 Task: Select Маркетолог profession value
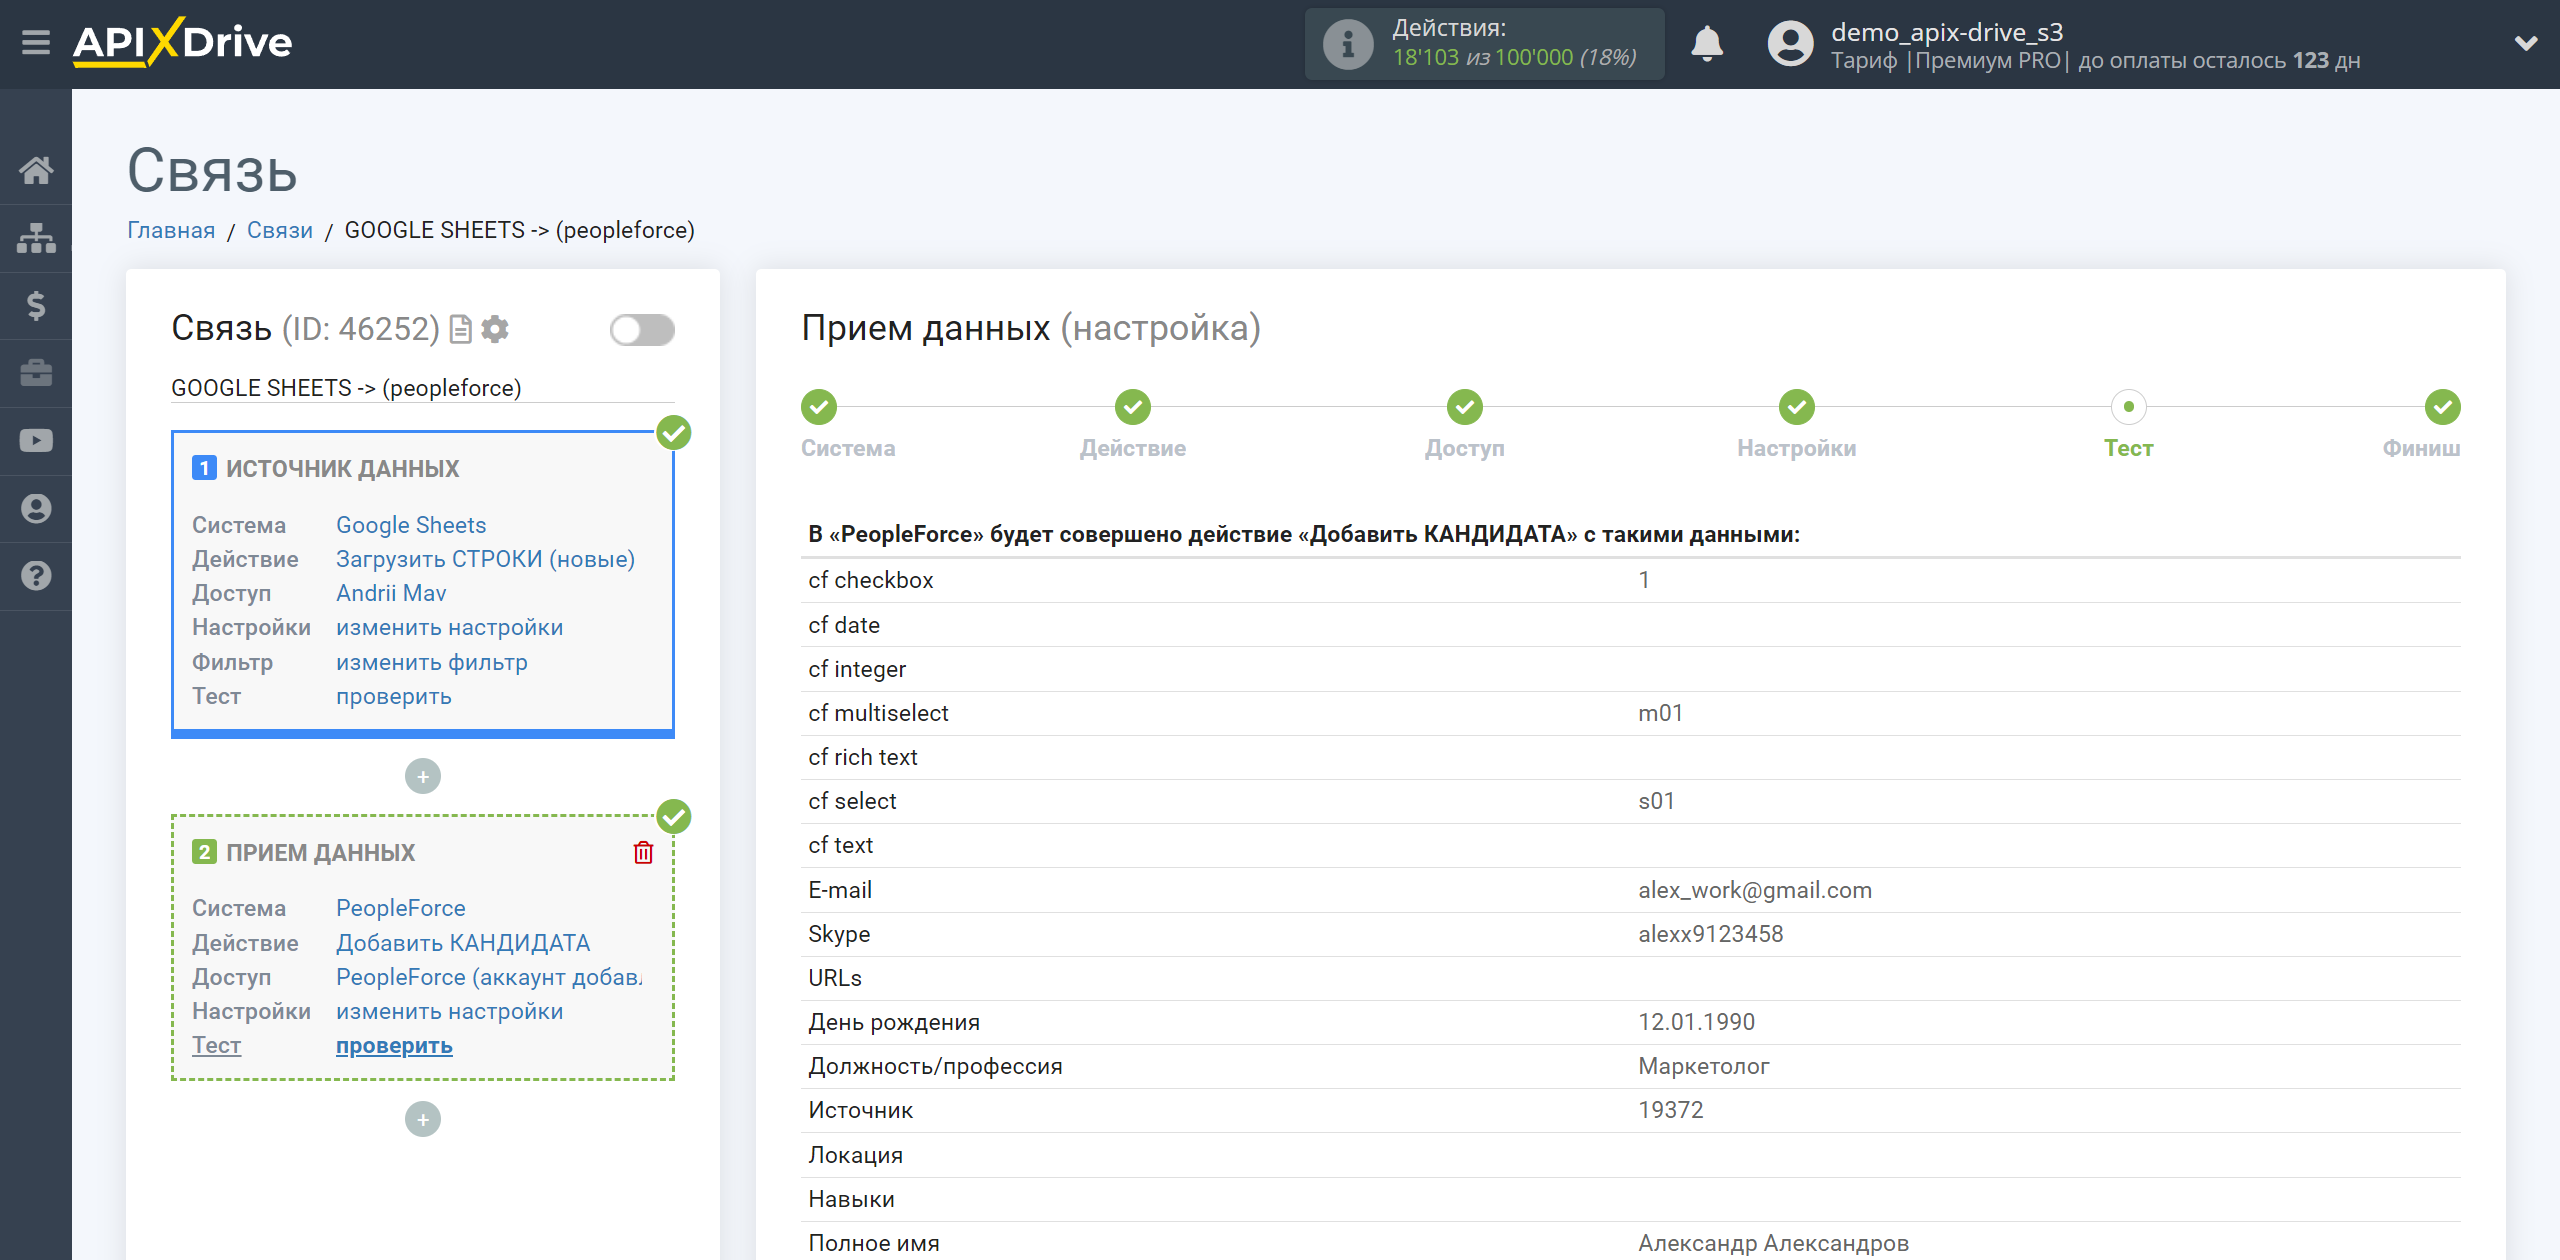(x=1704, y=1066)
